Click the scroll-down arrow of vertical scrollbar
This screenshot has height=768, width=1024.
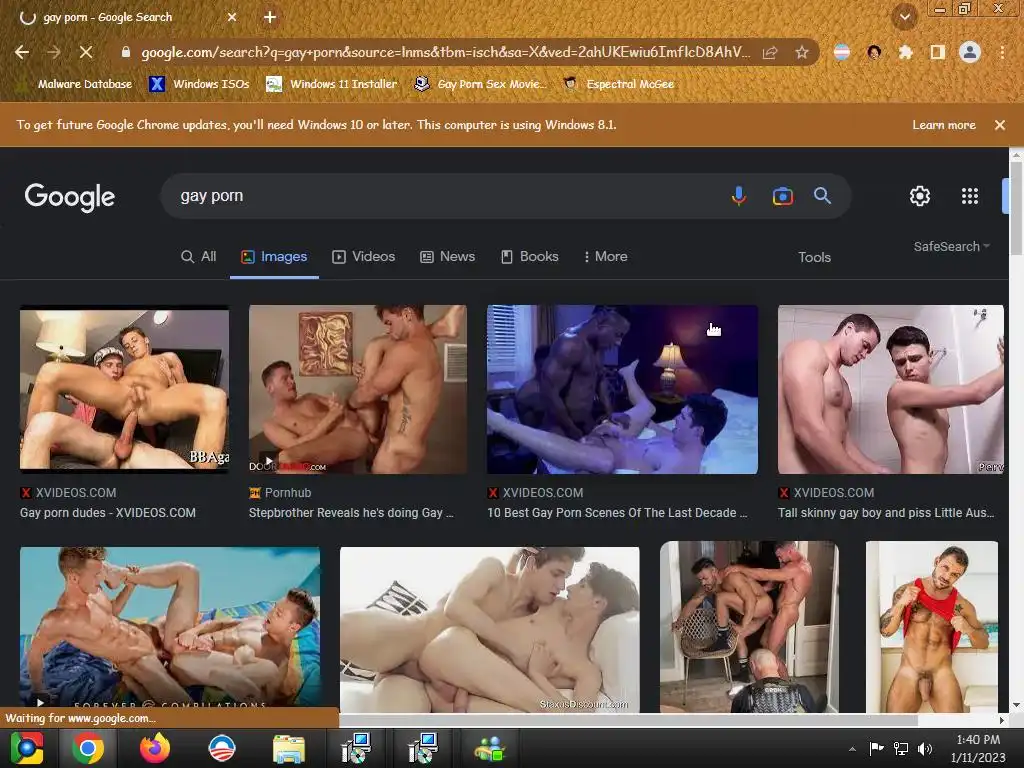[x=1016, y=706]
